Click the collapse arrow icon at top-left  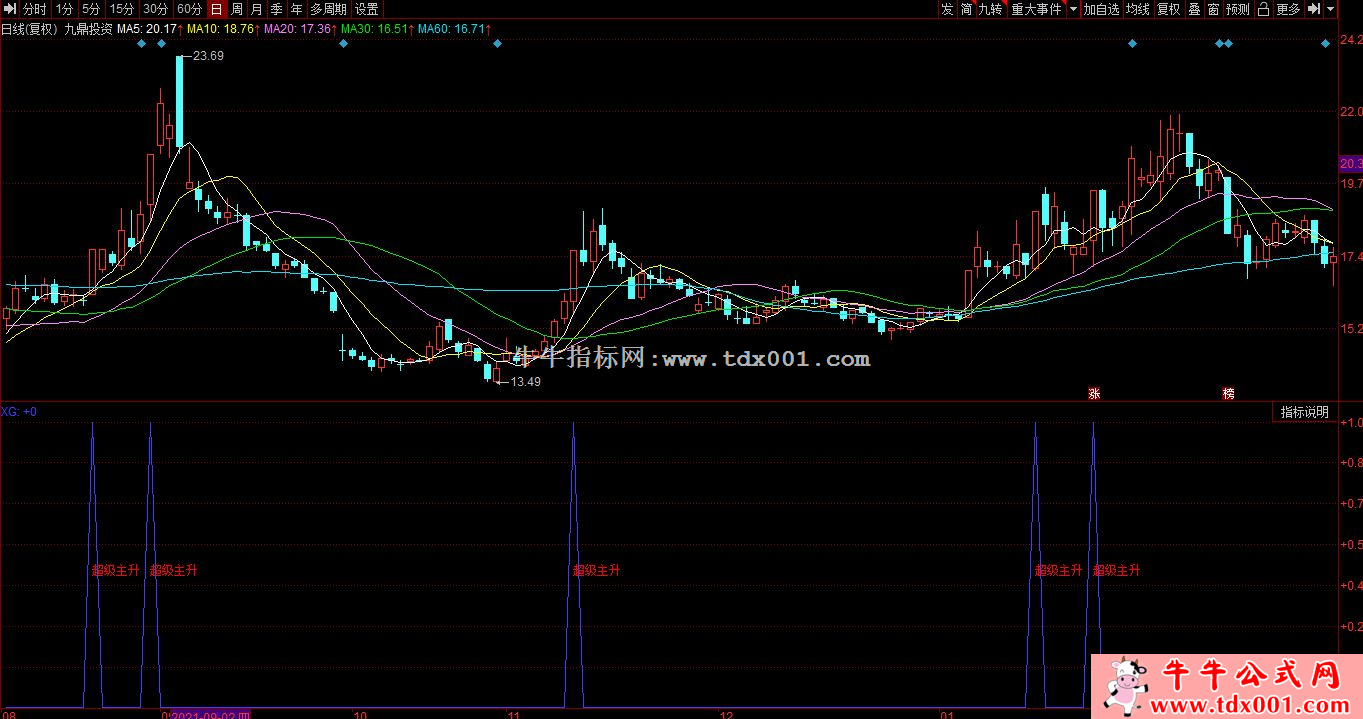coord(9,9)
